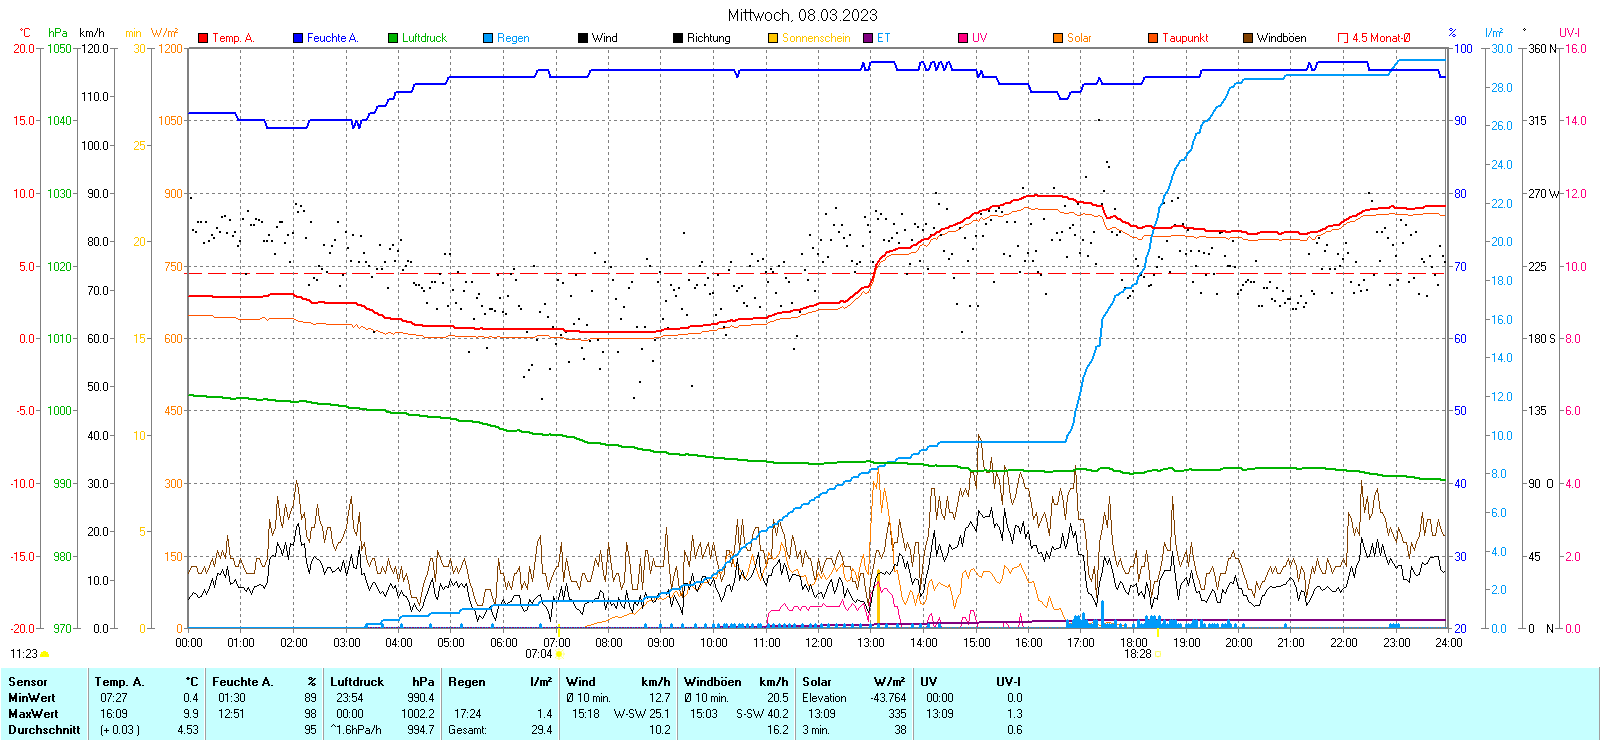Click the red Temp. A. legend square
Image resolution: width=1600 pixels, height=740 pixels.
click(203, 38)
